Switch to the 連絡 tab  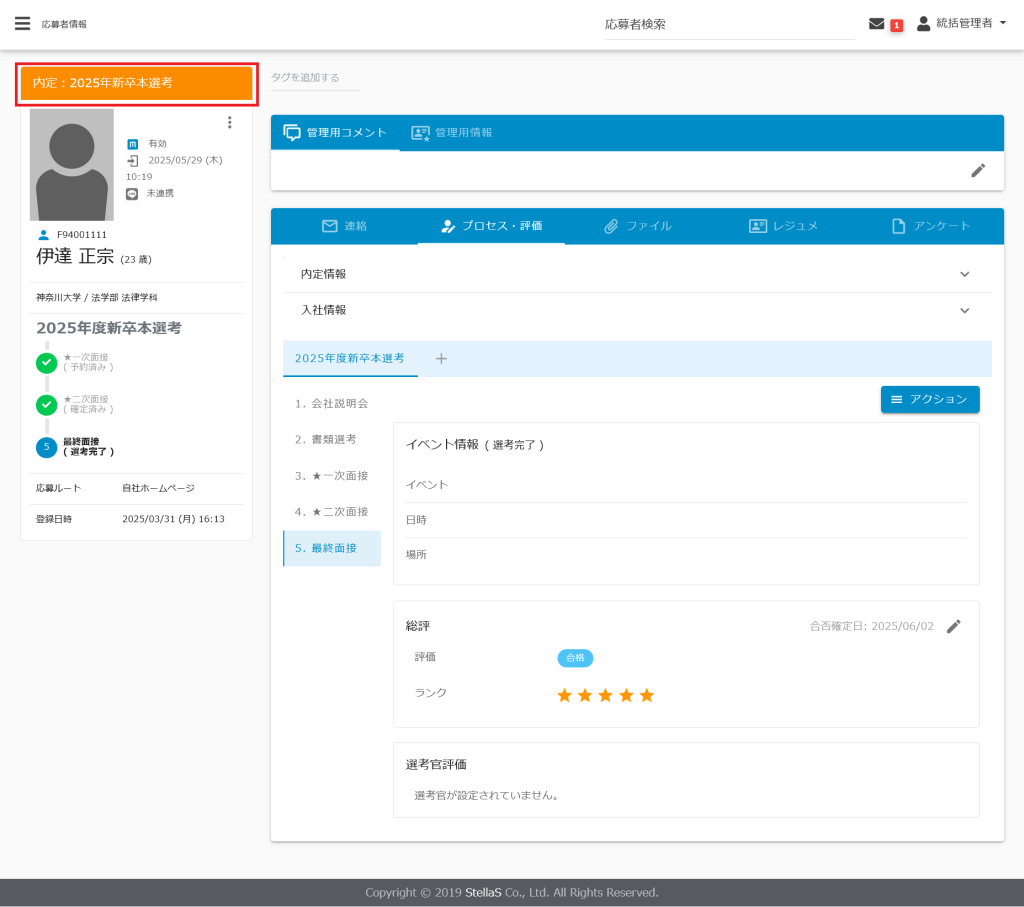coord(344,226)
